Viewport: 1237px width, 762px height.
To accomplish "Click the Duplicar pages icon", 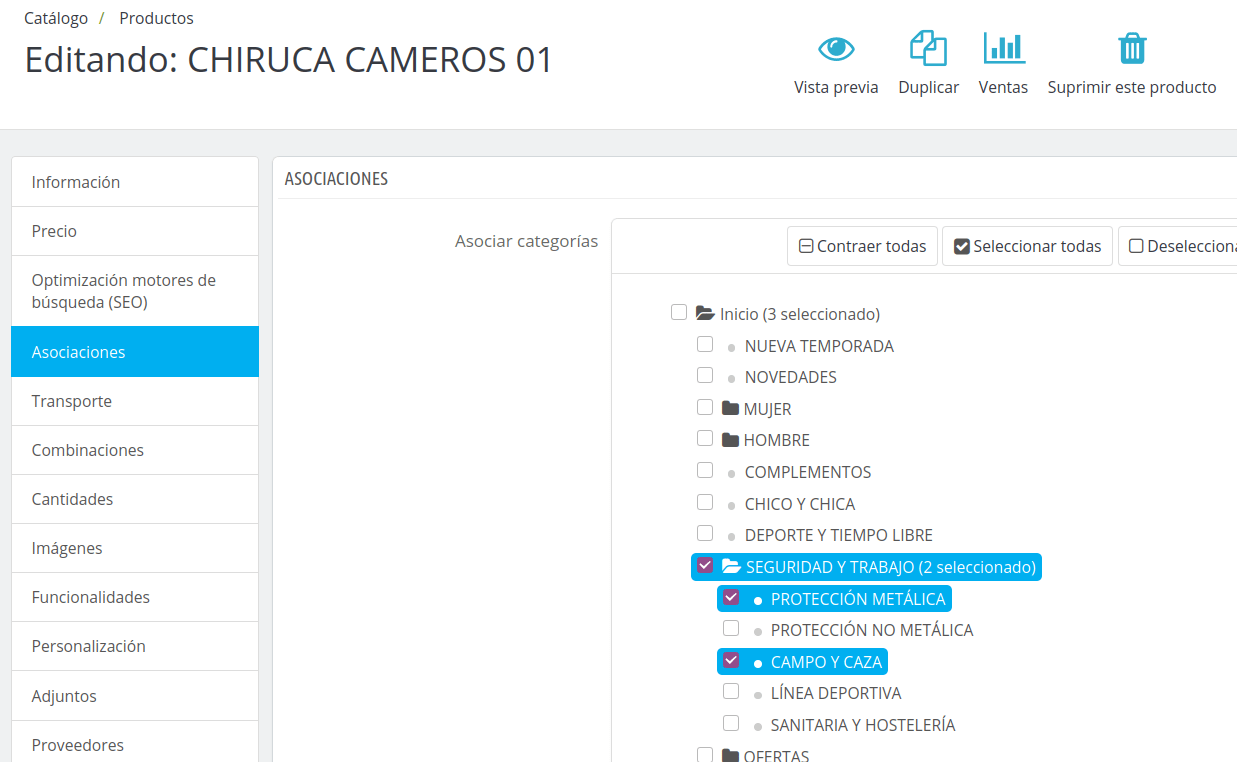I will point(928,48).
